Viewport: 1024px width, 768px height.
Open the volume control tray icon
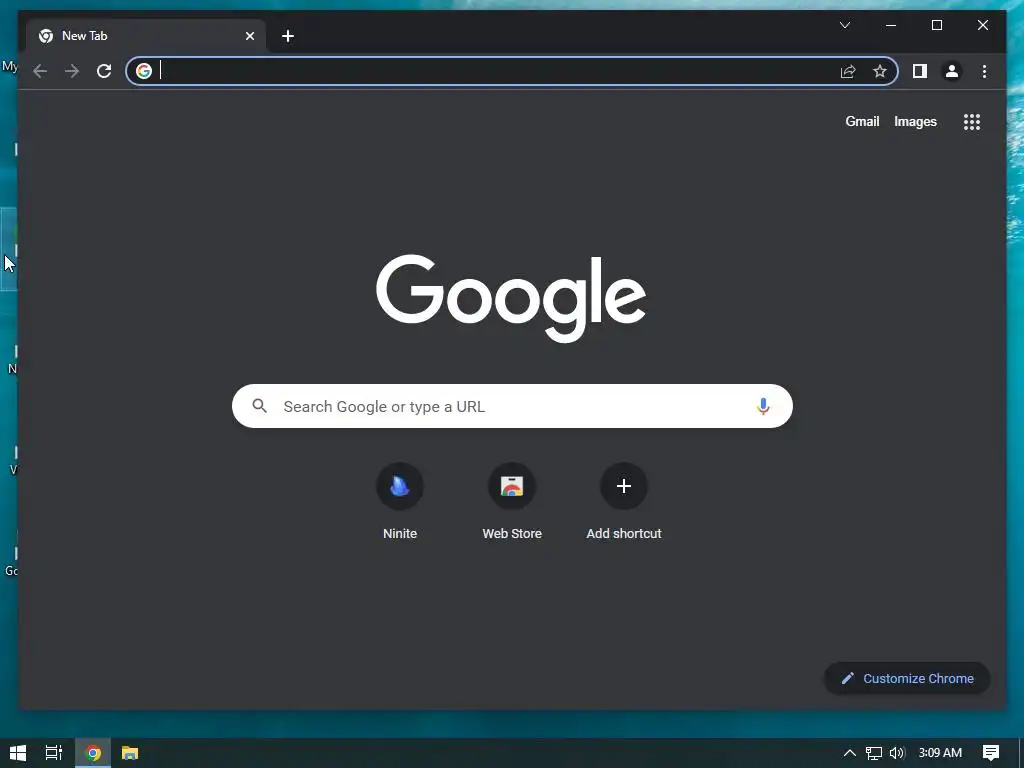pos(897,753)
